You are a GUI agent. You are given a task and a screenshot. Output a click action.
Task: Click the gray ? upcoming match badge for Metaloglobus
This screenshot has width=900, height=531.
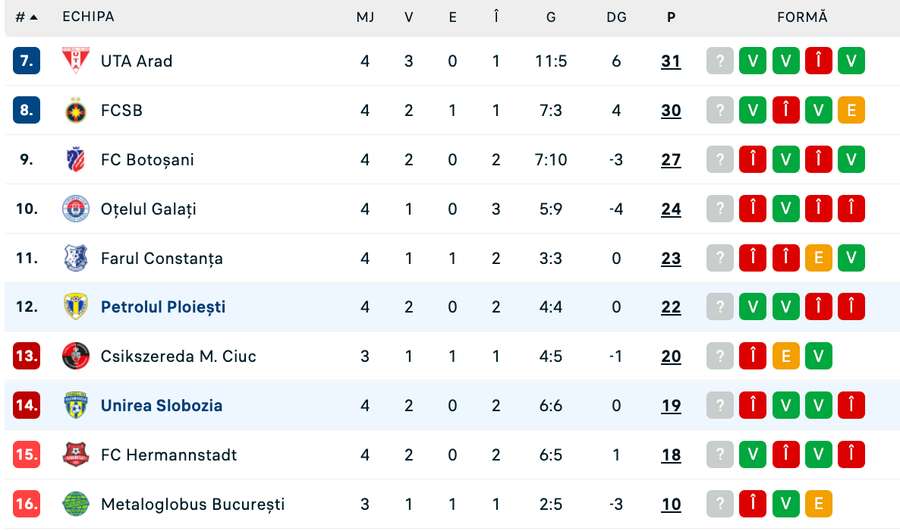719,504
